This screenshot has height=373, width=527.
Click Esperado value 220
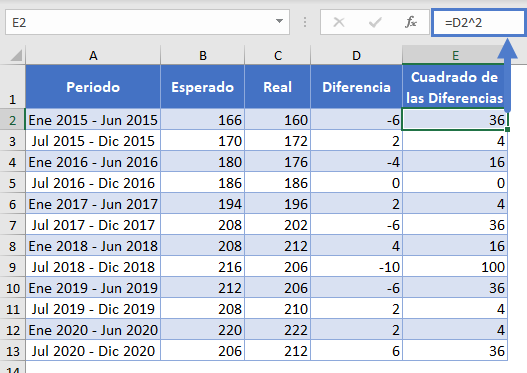tap(203, 330)
